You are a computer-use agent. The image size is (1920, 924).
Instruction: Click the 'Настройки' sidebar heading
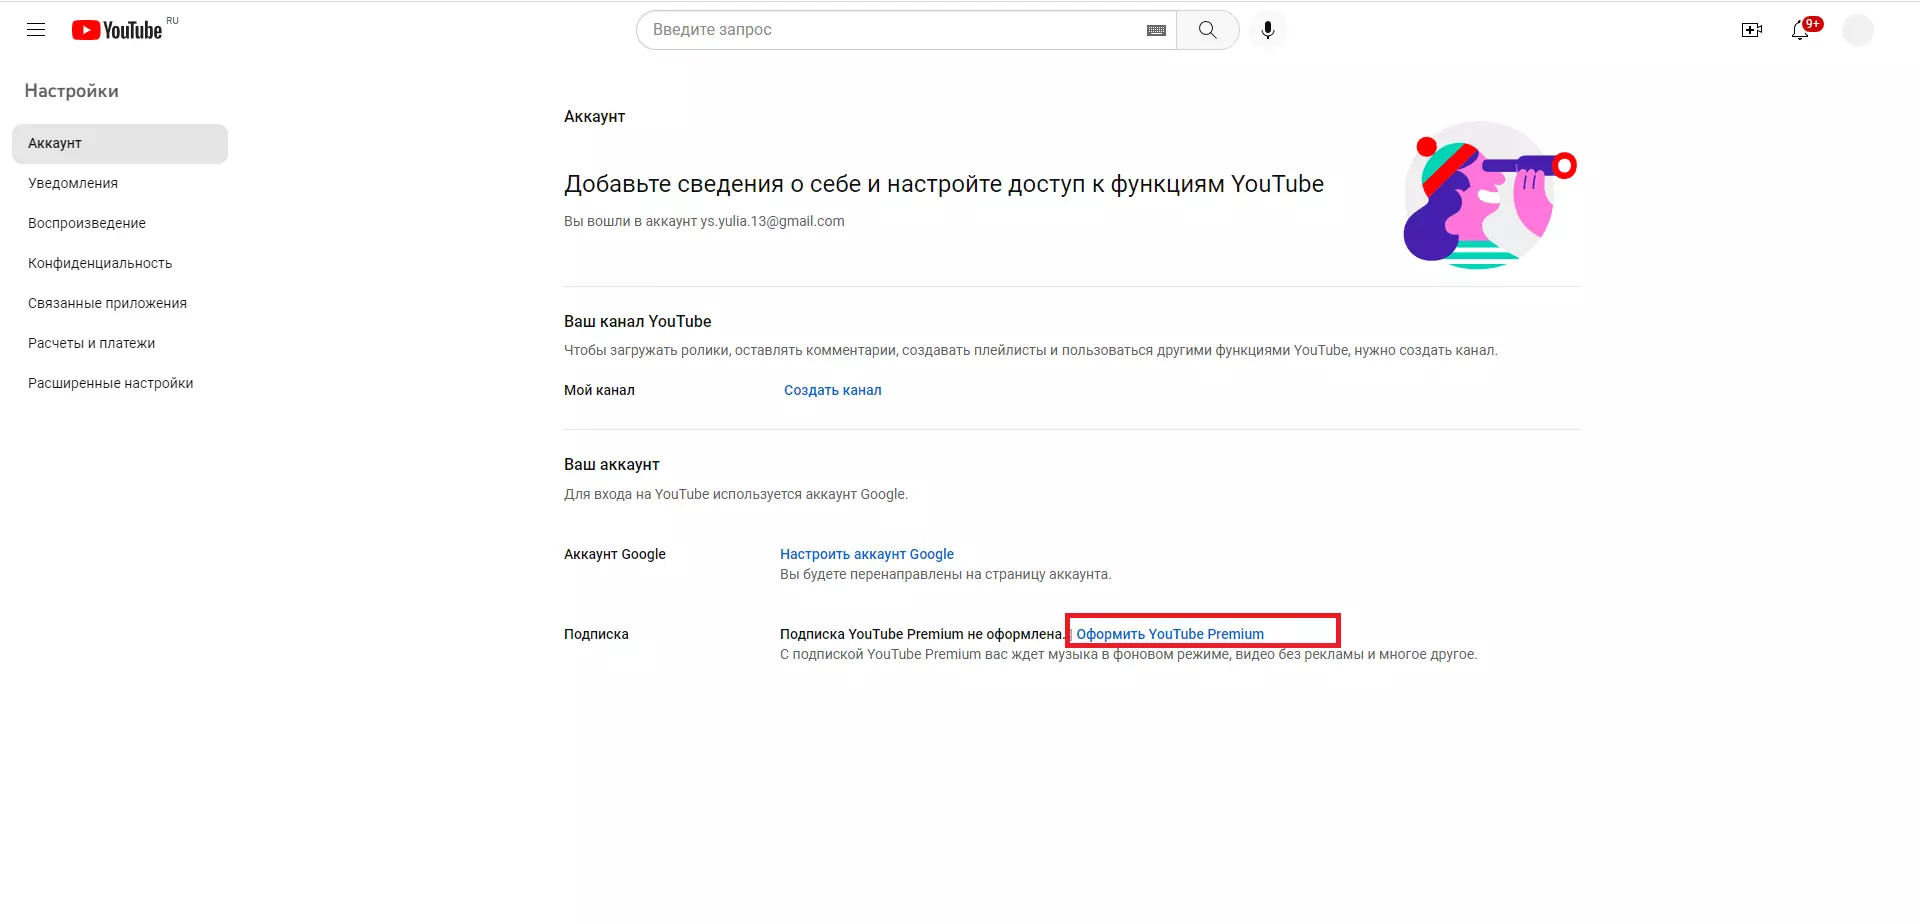(x=72, y=91)
